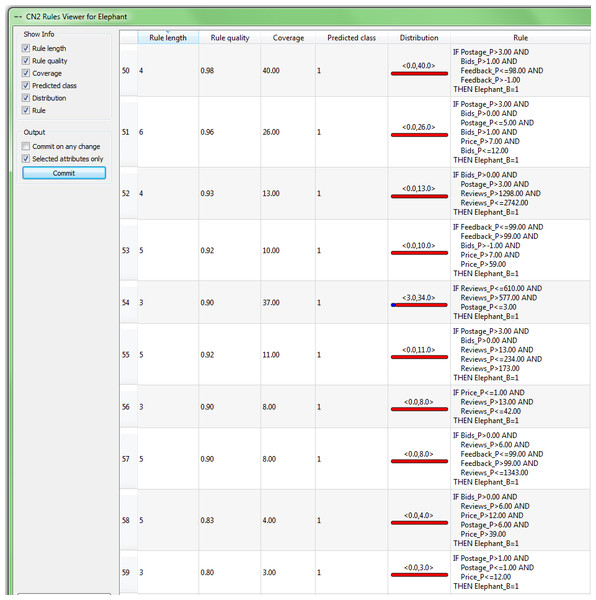The image size is (596, 600).
Task: Disable the Predicted class checkbox
Action: coord(26,85)
